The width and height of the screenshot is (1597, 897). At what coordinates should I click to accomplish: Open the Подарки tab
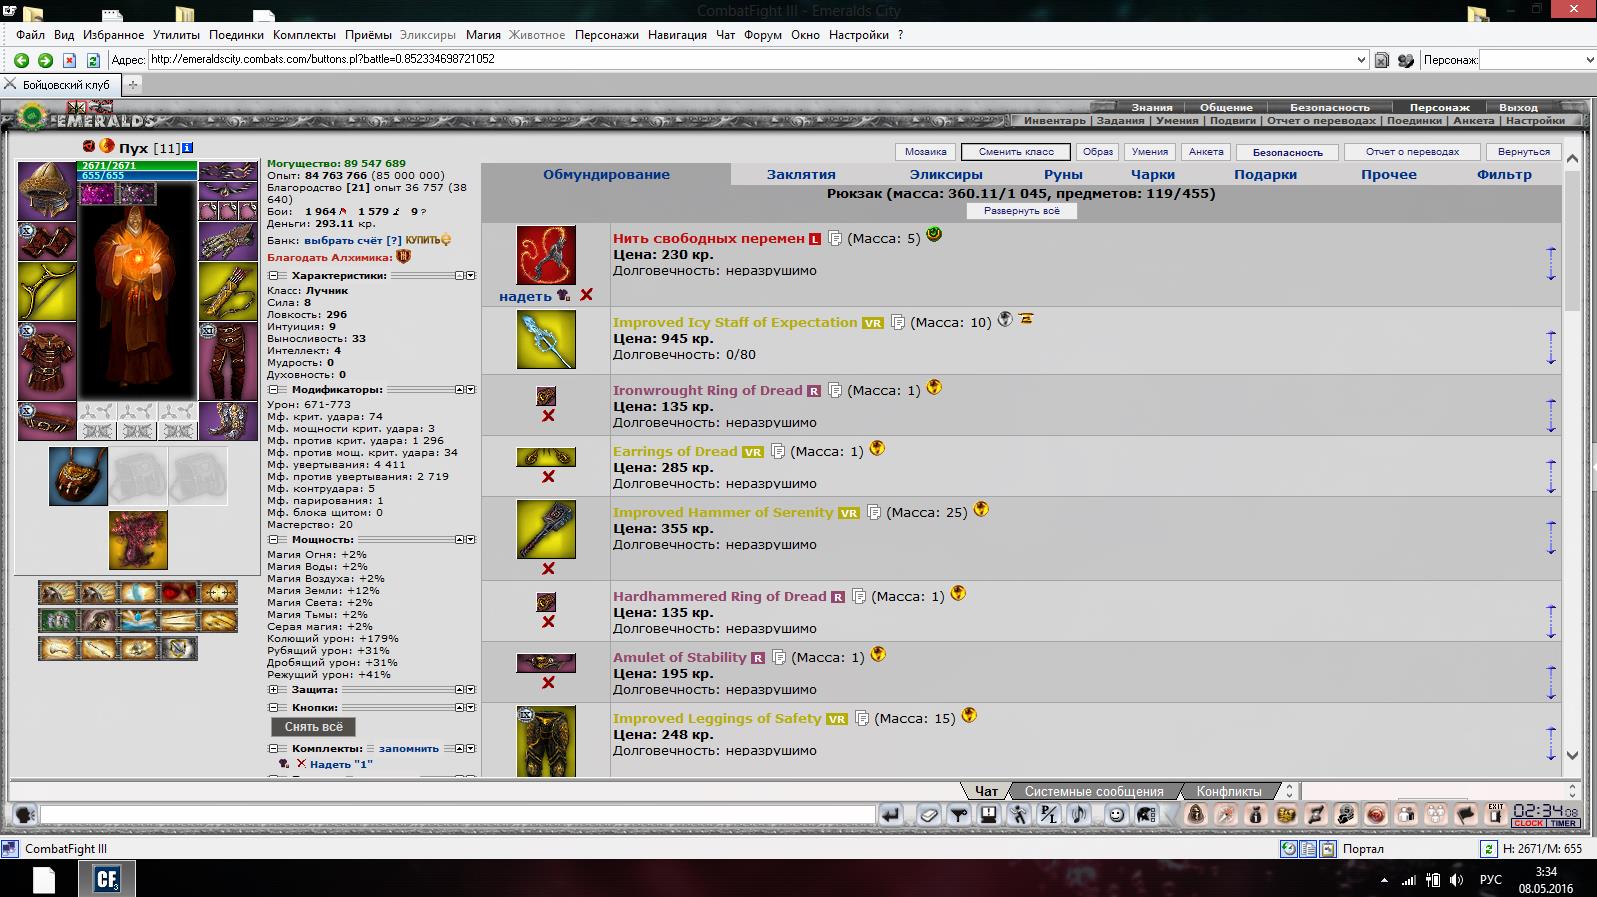pos(1265,174)
